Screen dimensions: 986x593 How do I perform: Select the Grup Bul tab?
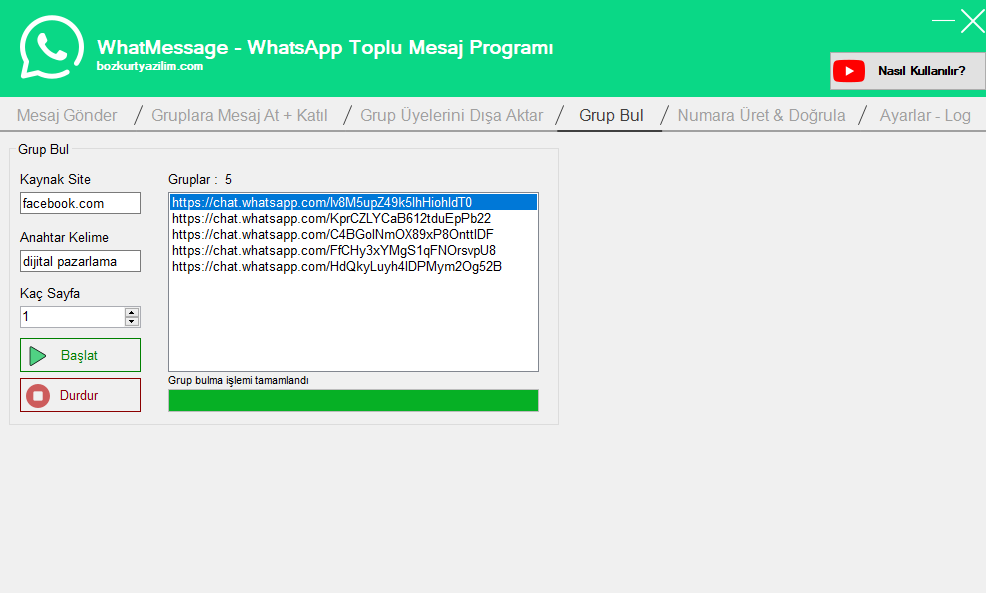[611, 116]
